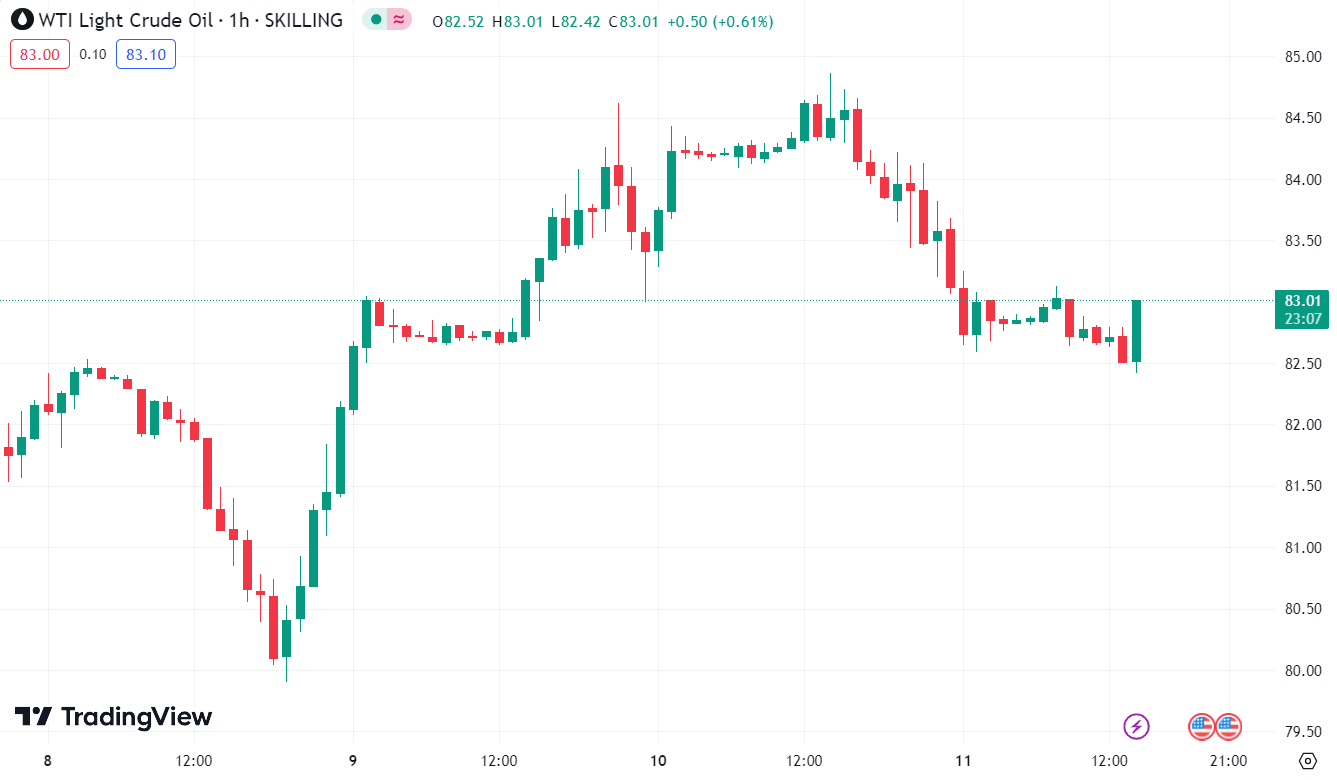This screenshot has height=780, width=1337.
Task: Click the current price label 83.01
Action: click(1303, 301)
